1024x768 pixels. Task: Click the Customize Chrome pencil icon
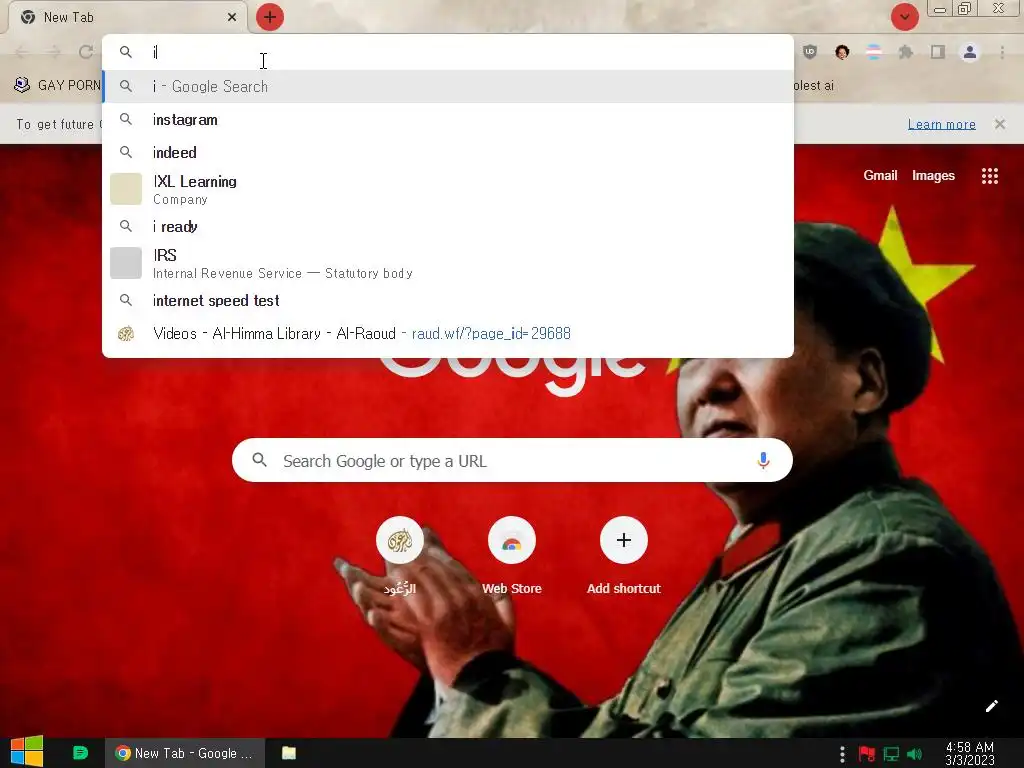991,706
